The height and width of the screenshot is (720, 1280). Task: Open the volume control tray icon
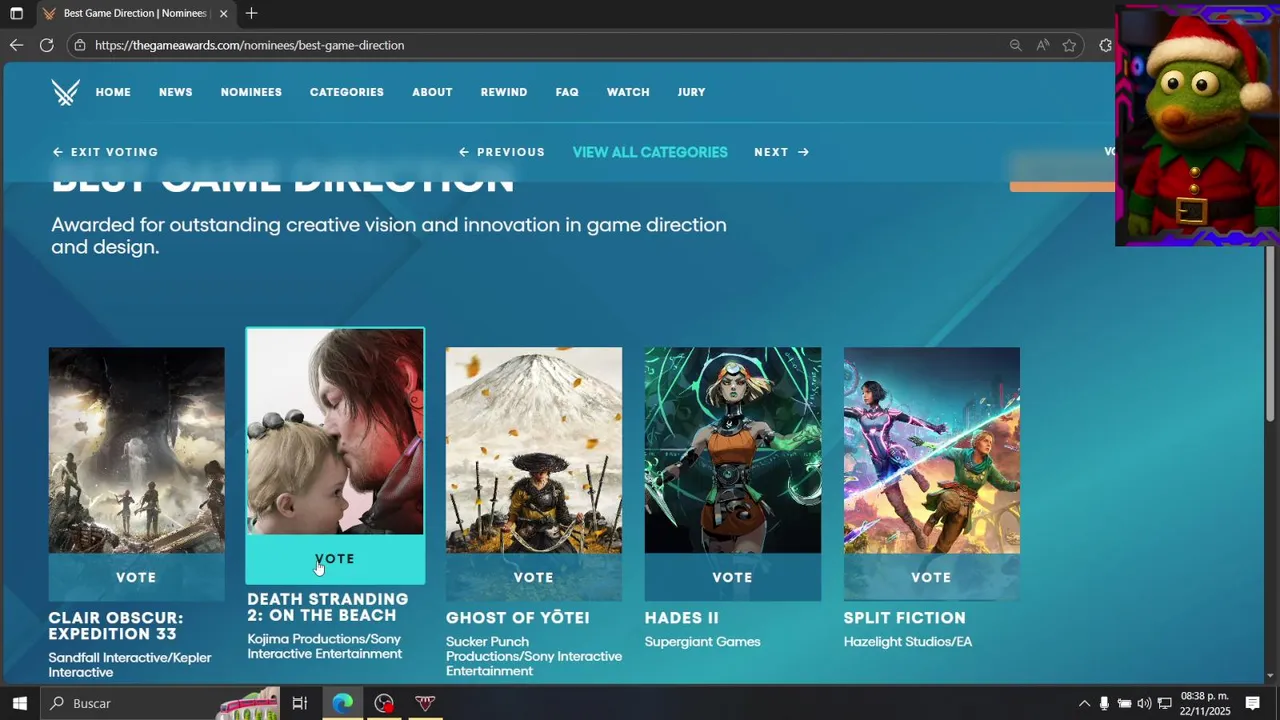(1144, 703)
